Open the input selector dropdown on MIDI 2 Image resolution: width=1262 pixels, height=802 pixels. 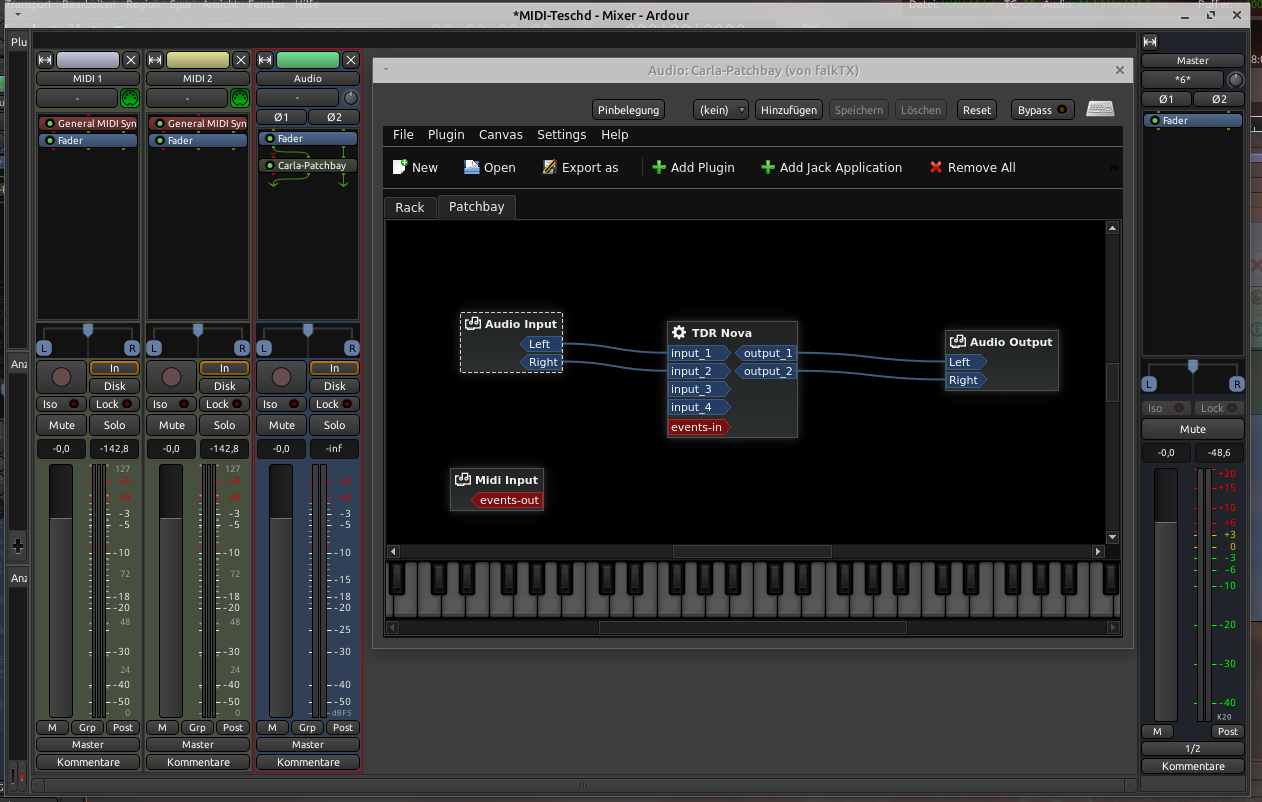[187, 98]
